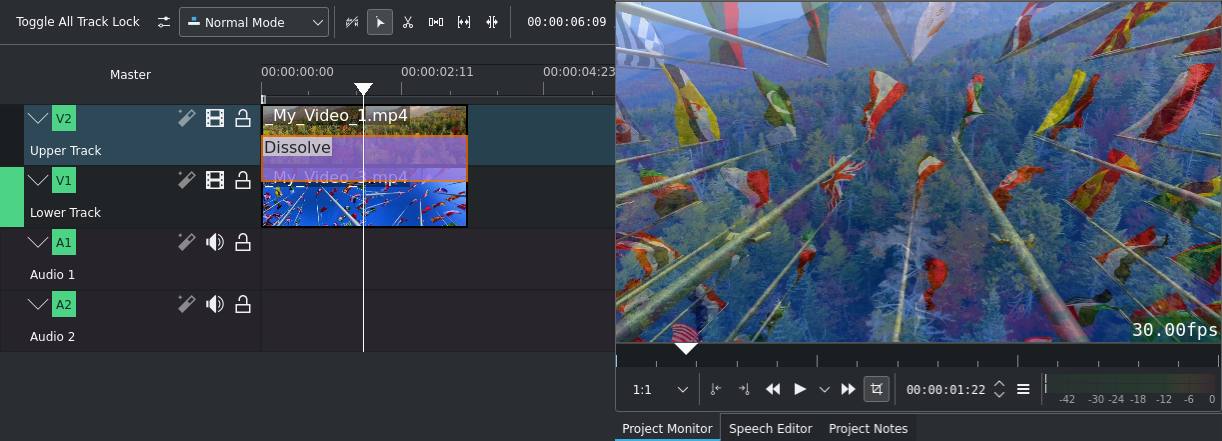
Task: Open the play options dropdown arrow
Action: point(824,390)
